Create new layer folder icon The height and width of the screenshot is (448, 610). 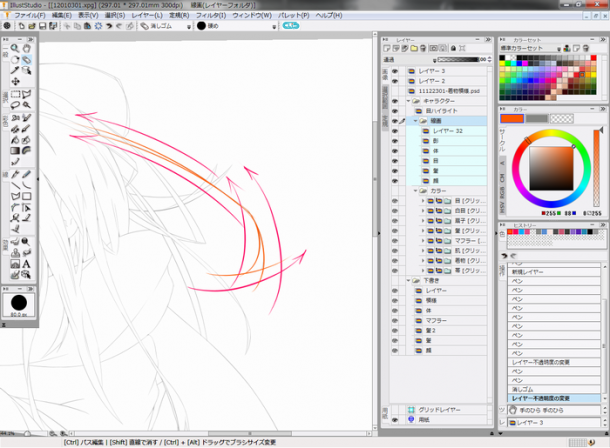414,48
